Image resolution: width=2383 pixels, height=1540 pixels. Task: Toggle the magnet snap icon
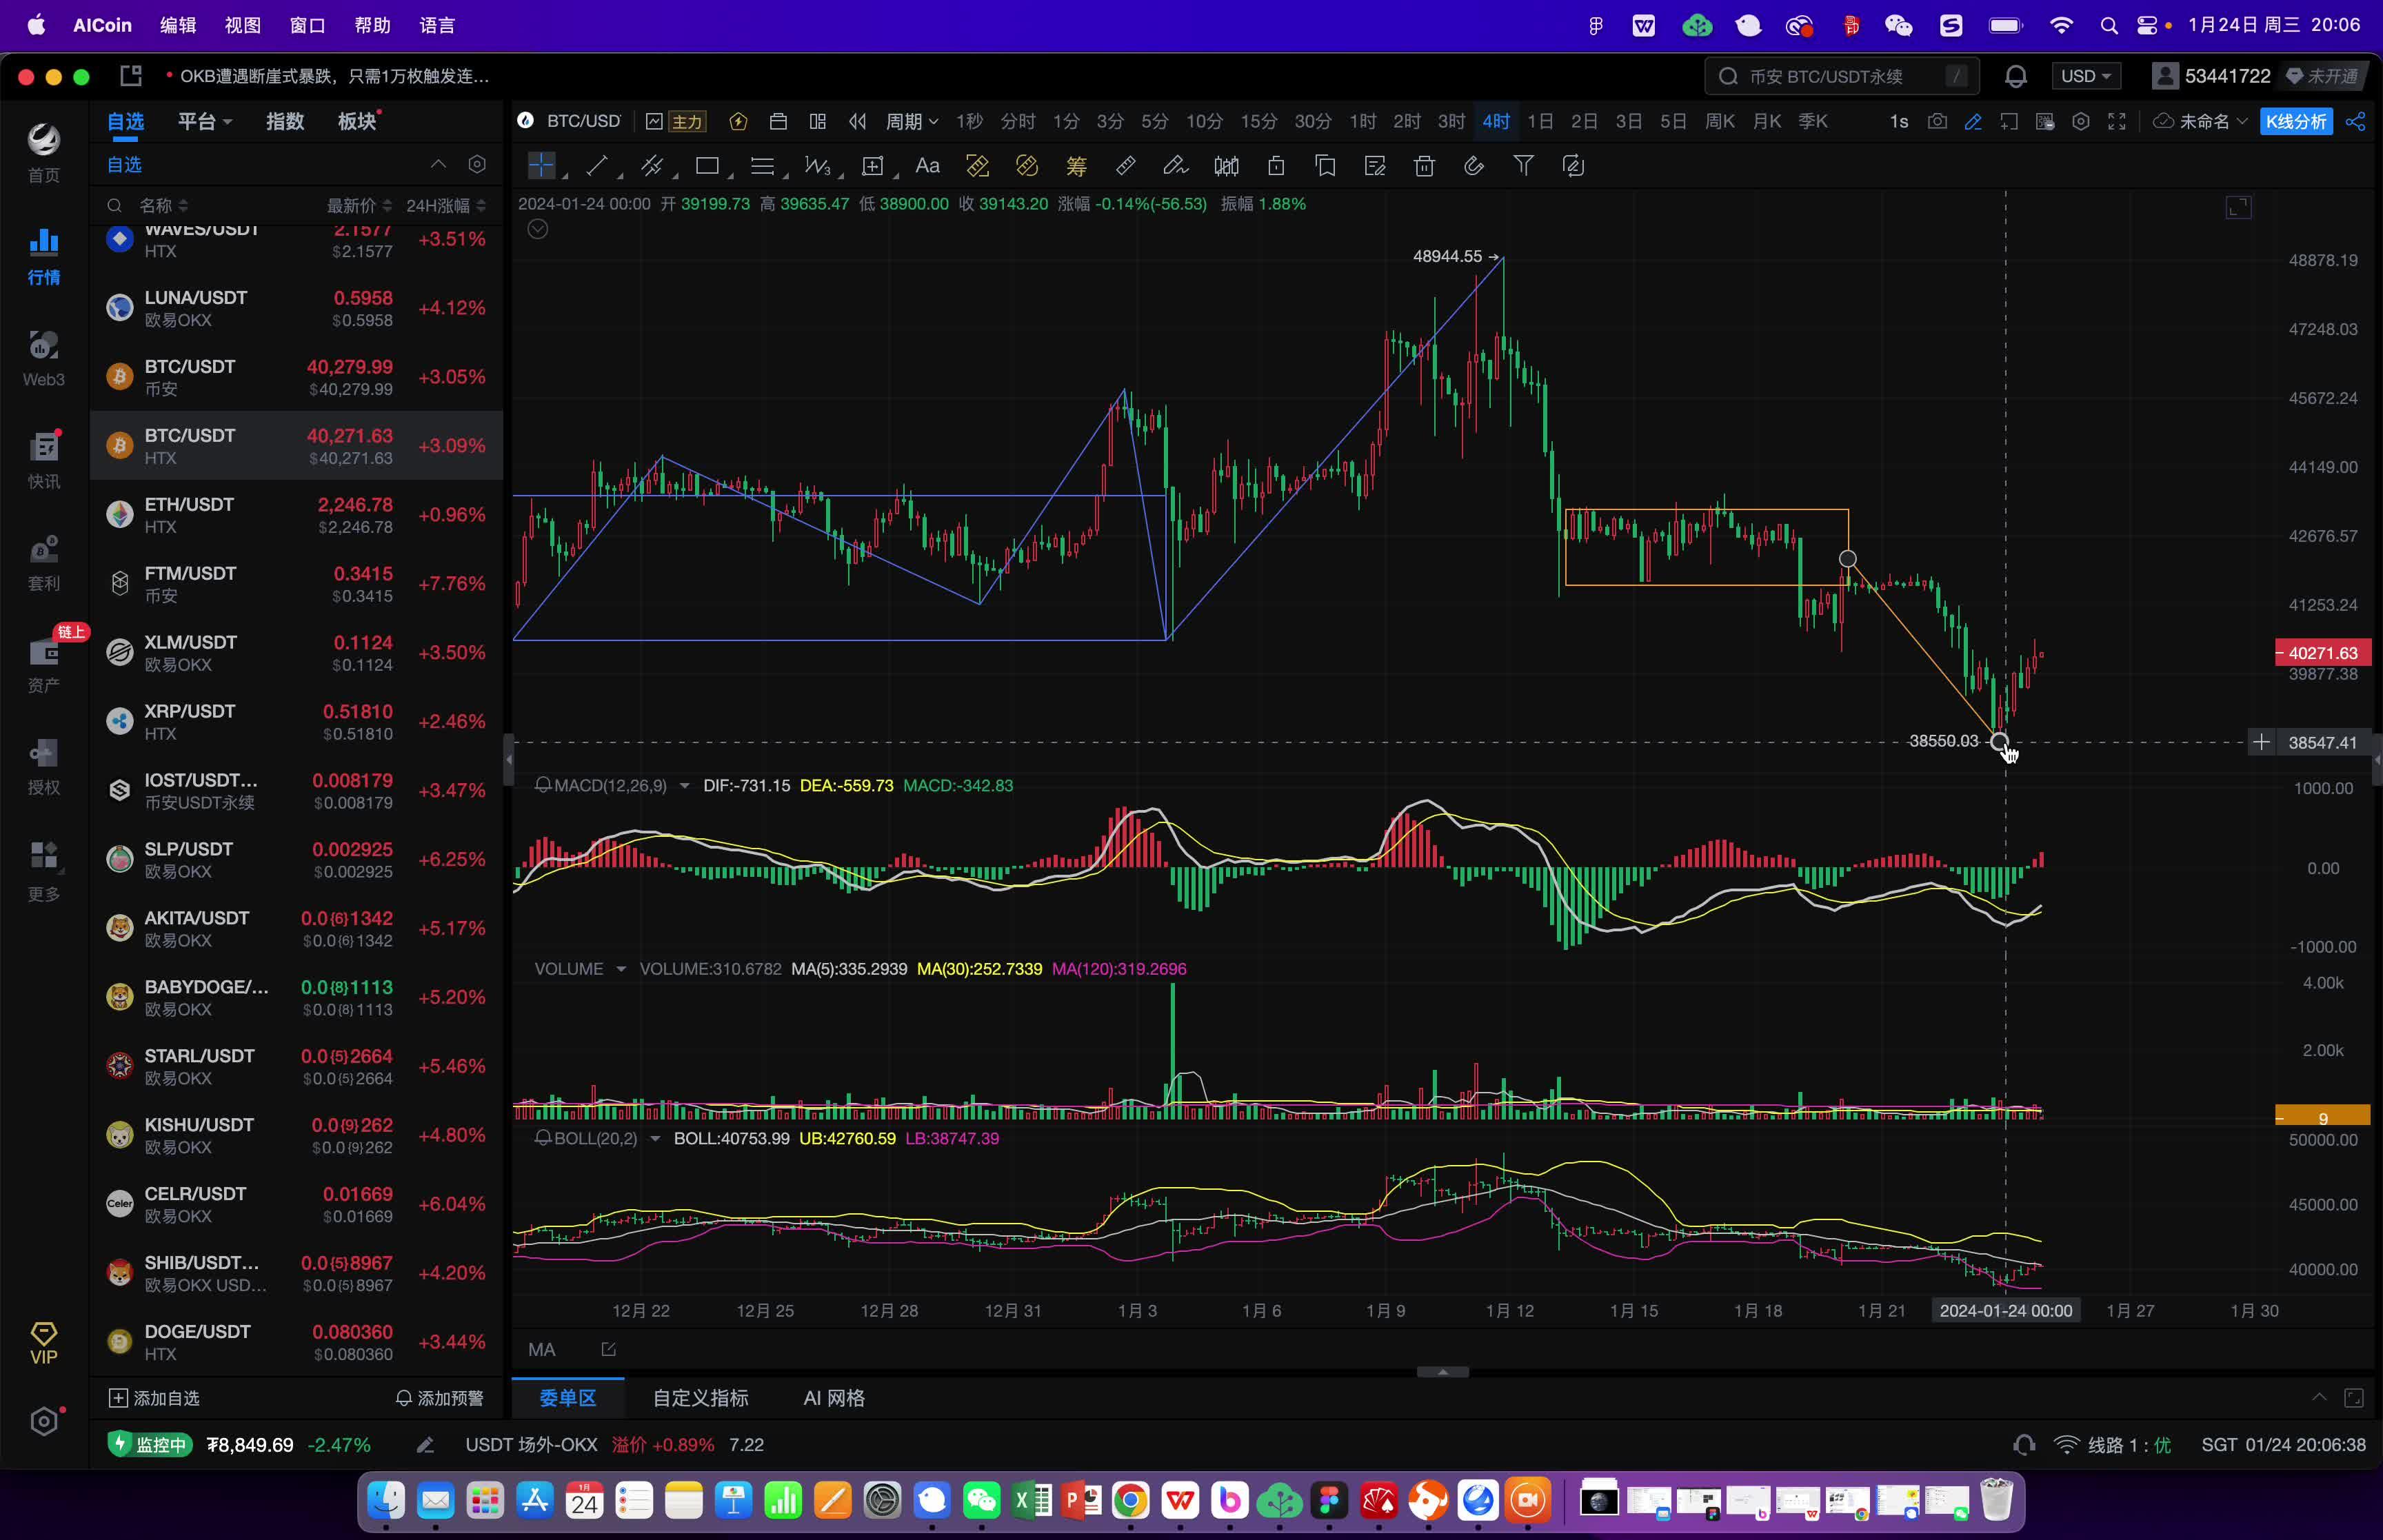point(1474,166)
